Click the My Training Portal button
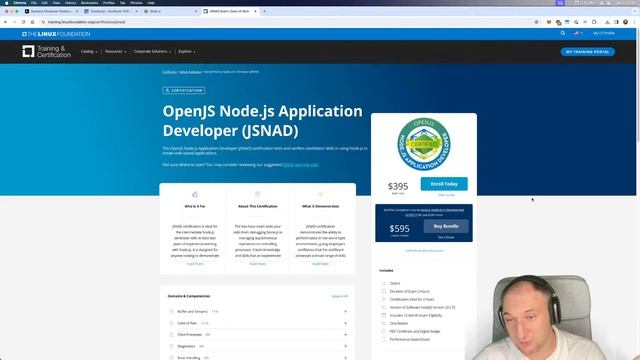The height and width of the screenshot is (360, 640). click(x=588, y=52)
